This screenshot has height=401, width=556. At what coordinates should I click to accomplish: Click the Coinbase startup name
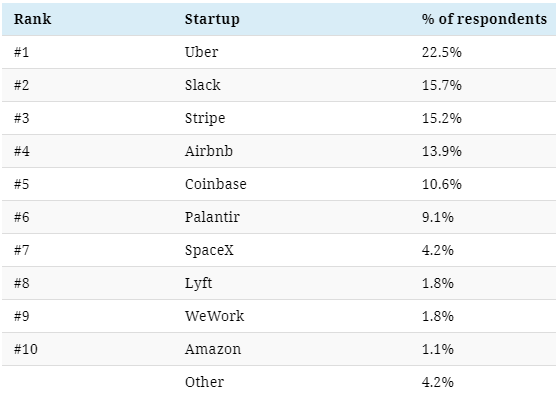(216, 184)
